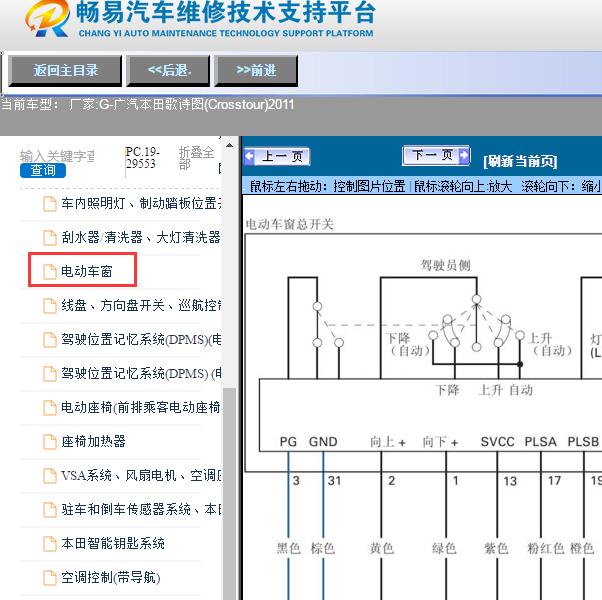Click the 黑色 wire color label
This screenshot has width=602, height=600.
289,548
